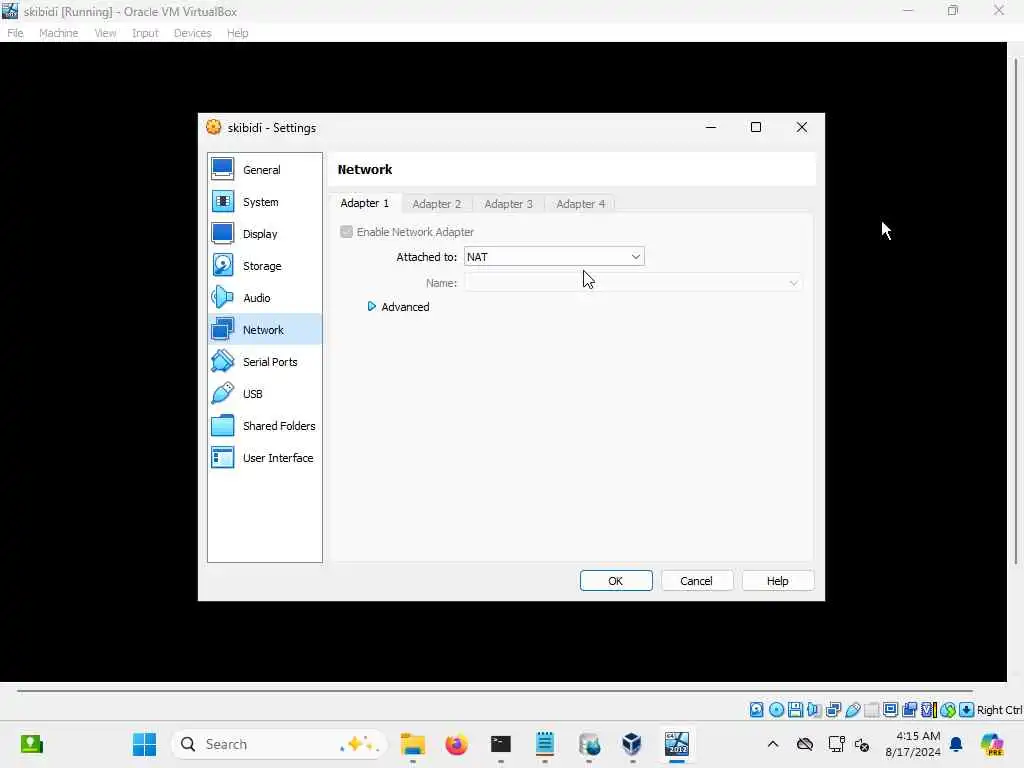Open the General settings category
This screenshot has width=1024, height=768.
(264, 170)
